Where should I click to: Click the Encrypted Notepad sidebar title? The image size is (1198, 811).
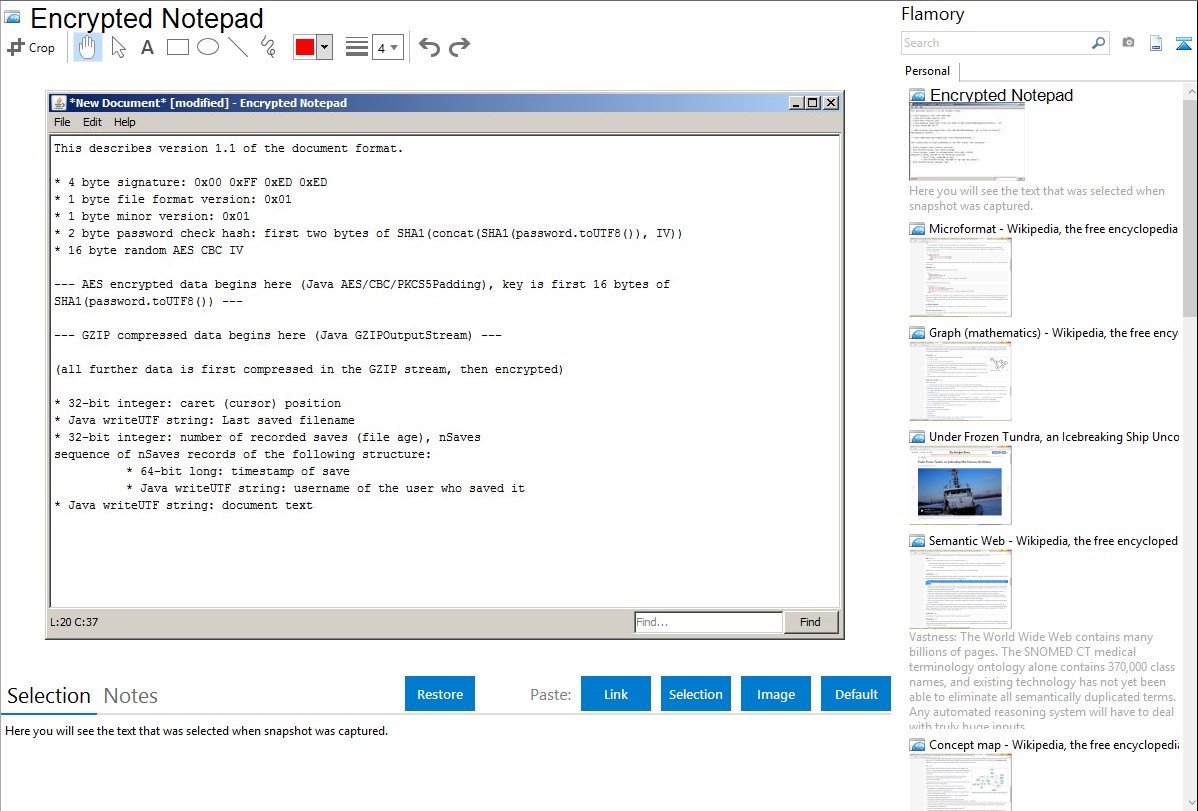coord(1001,96)
